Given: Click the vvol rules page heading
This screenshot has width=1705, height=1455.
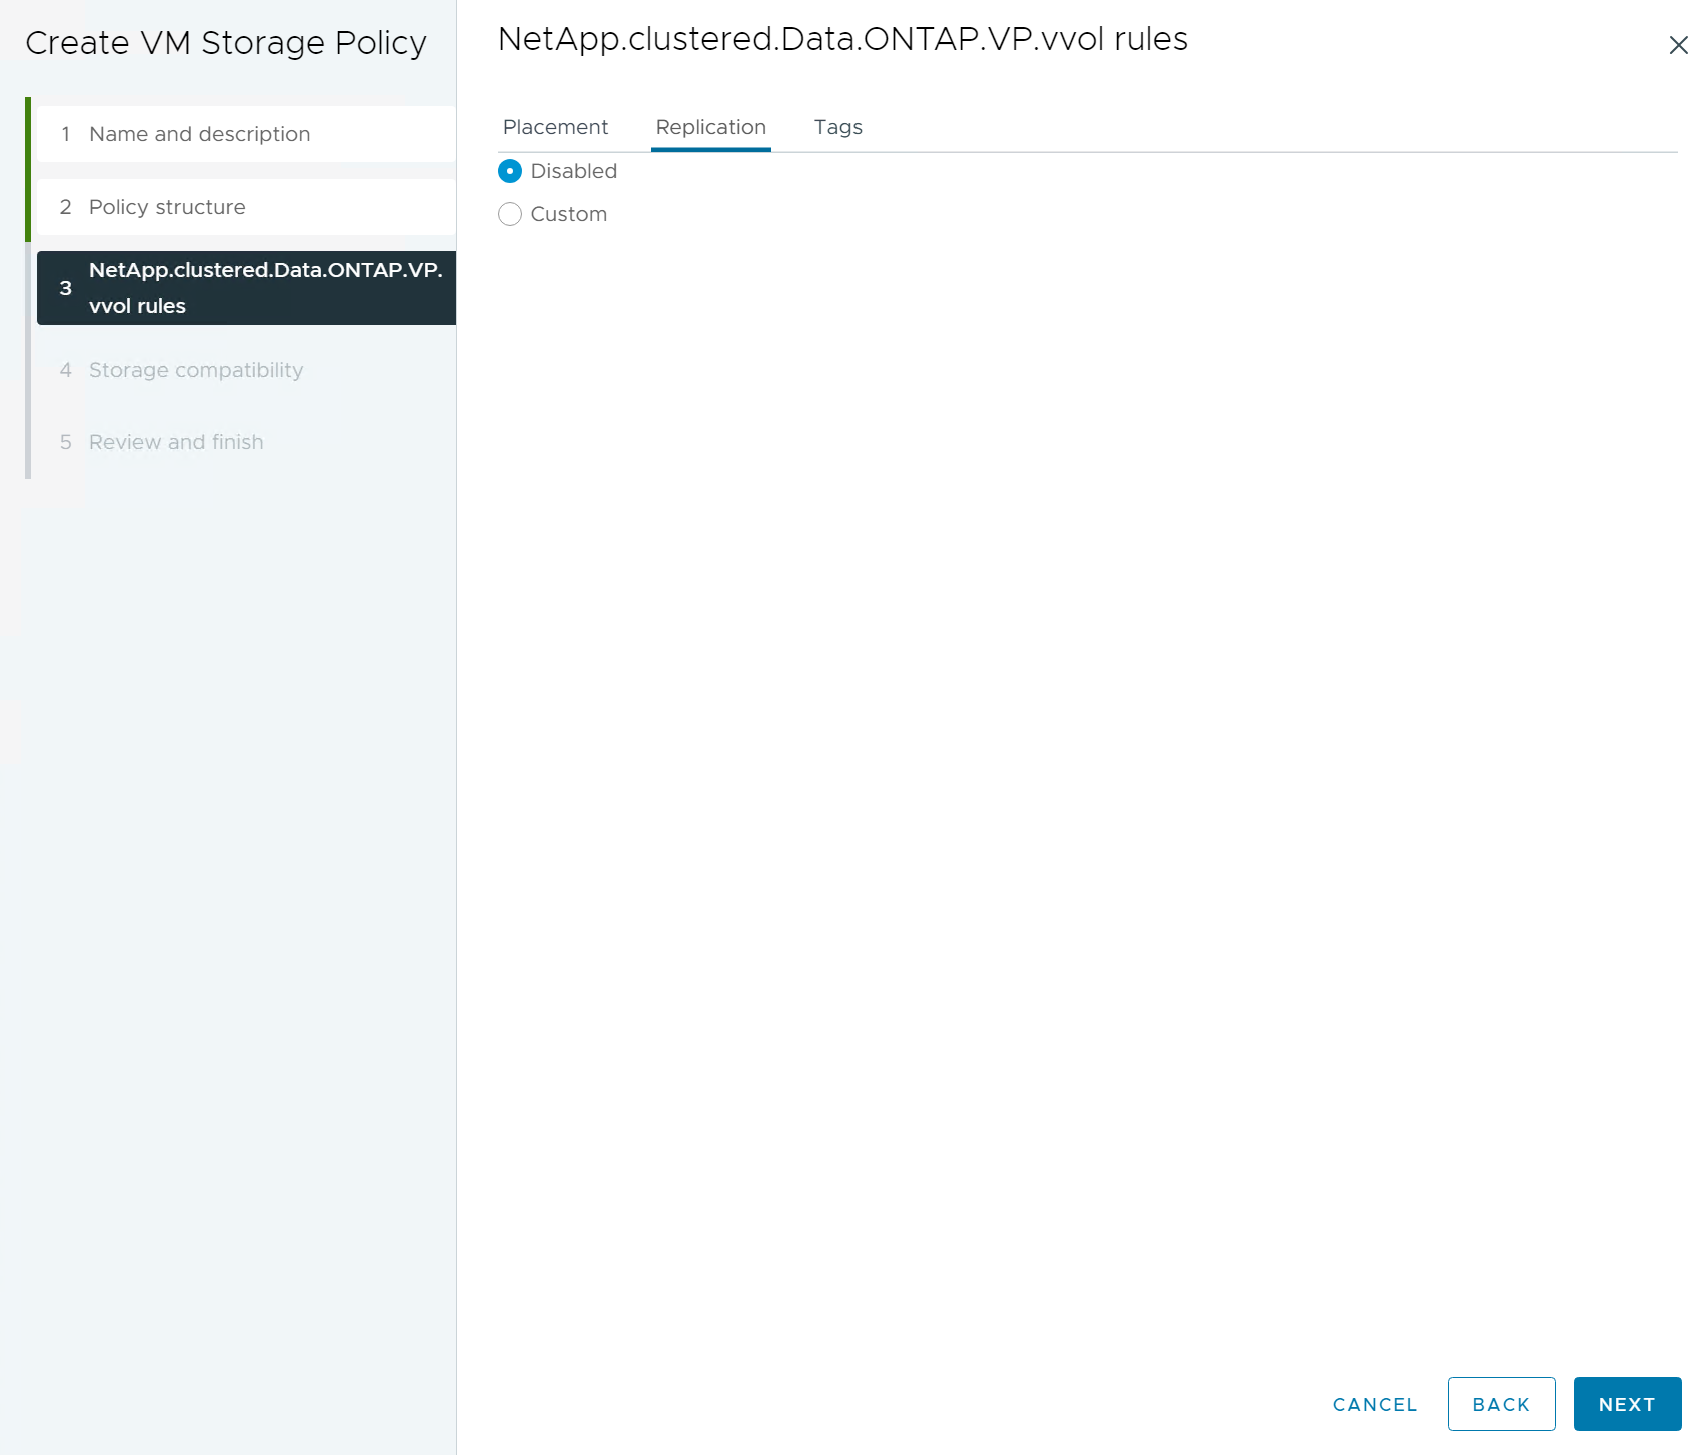Looking at the screenshot, I should (842, 39).
